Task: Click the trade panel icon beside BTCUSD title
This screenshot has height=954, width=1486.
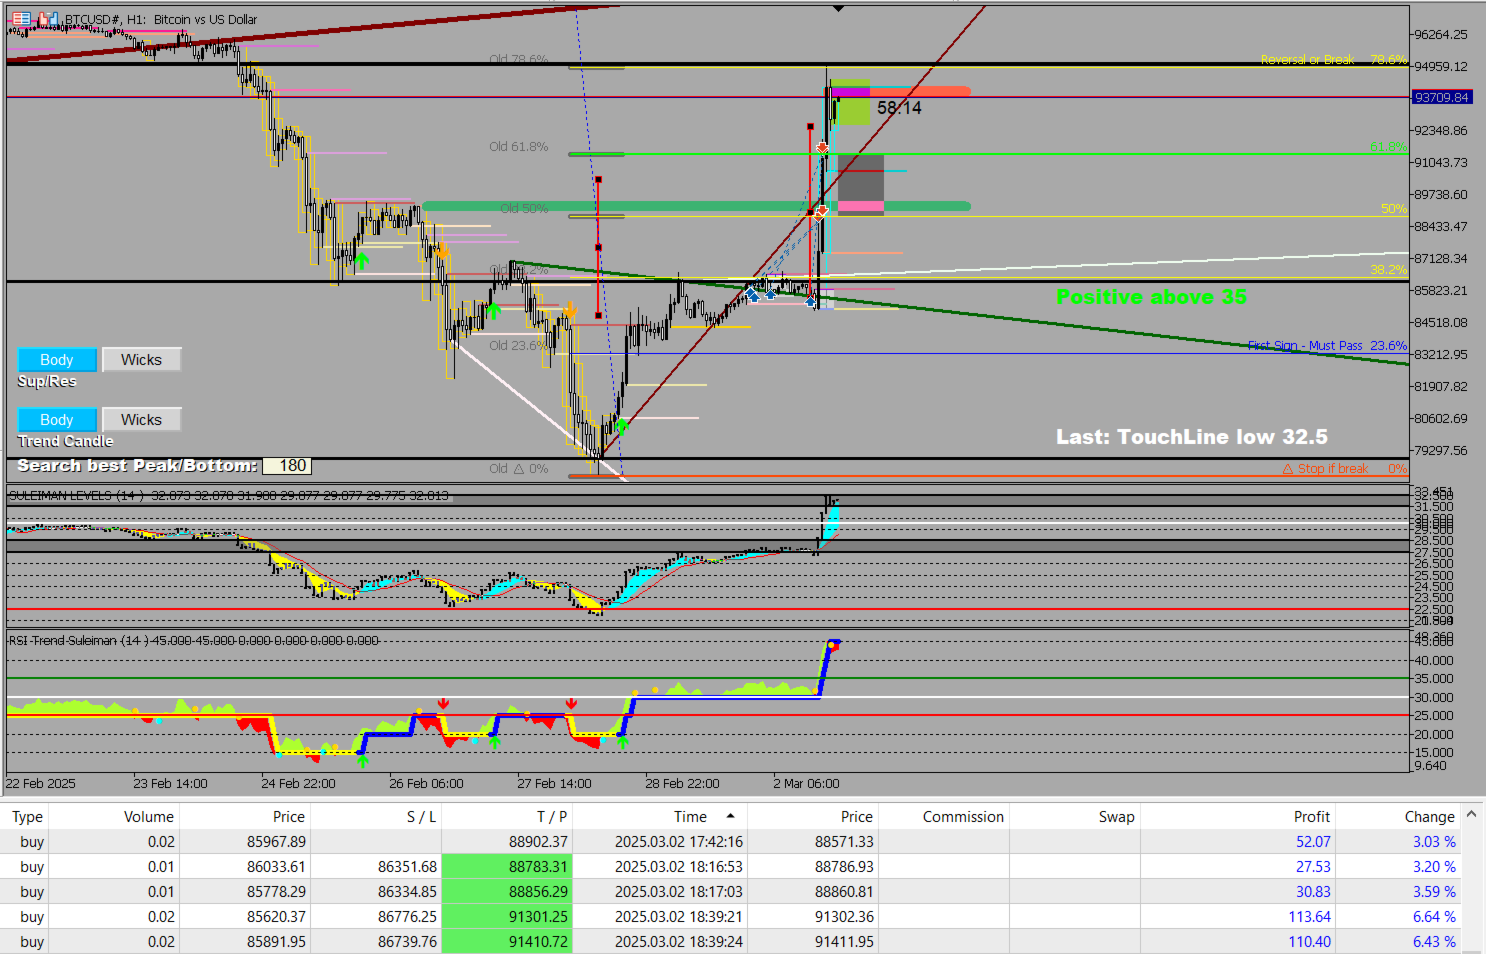Action: 21,19
